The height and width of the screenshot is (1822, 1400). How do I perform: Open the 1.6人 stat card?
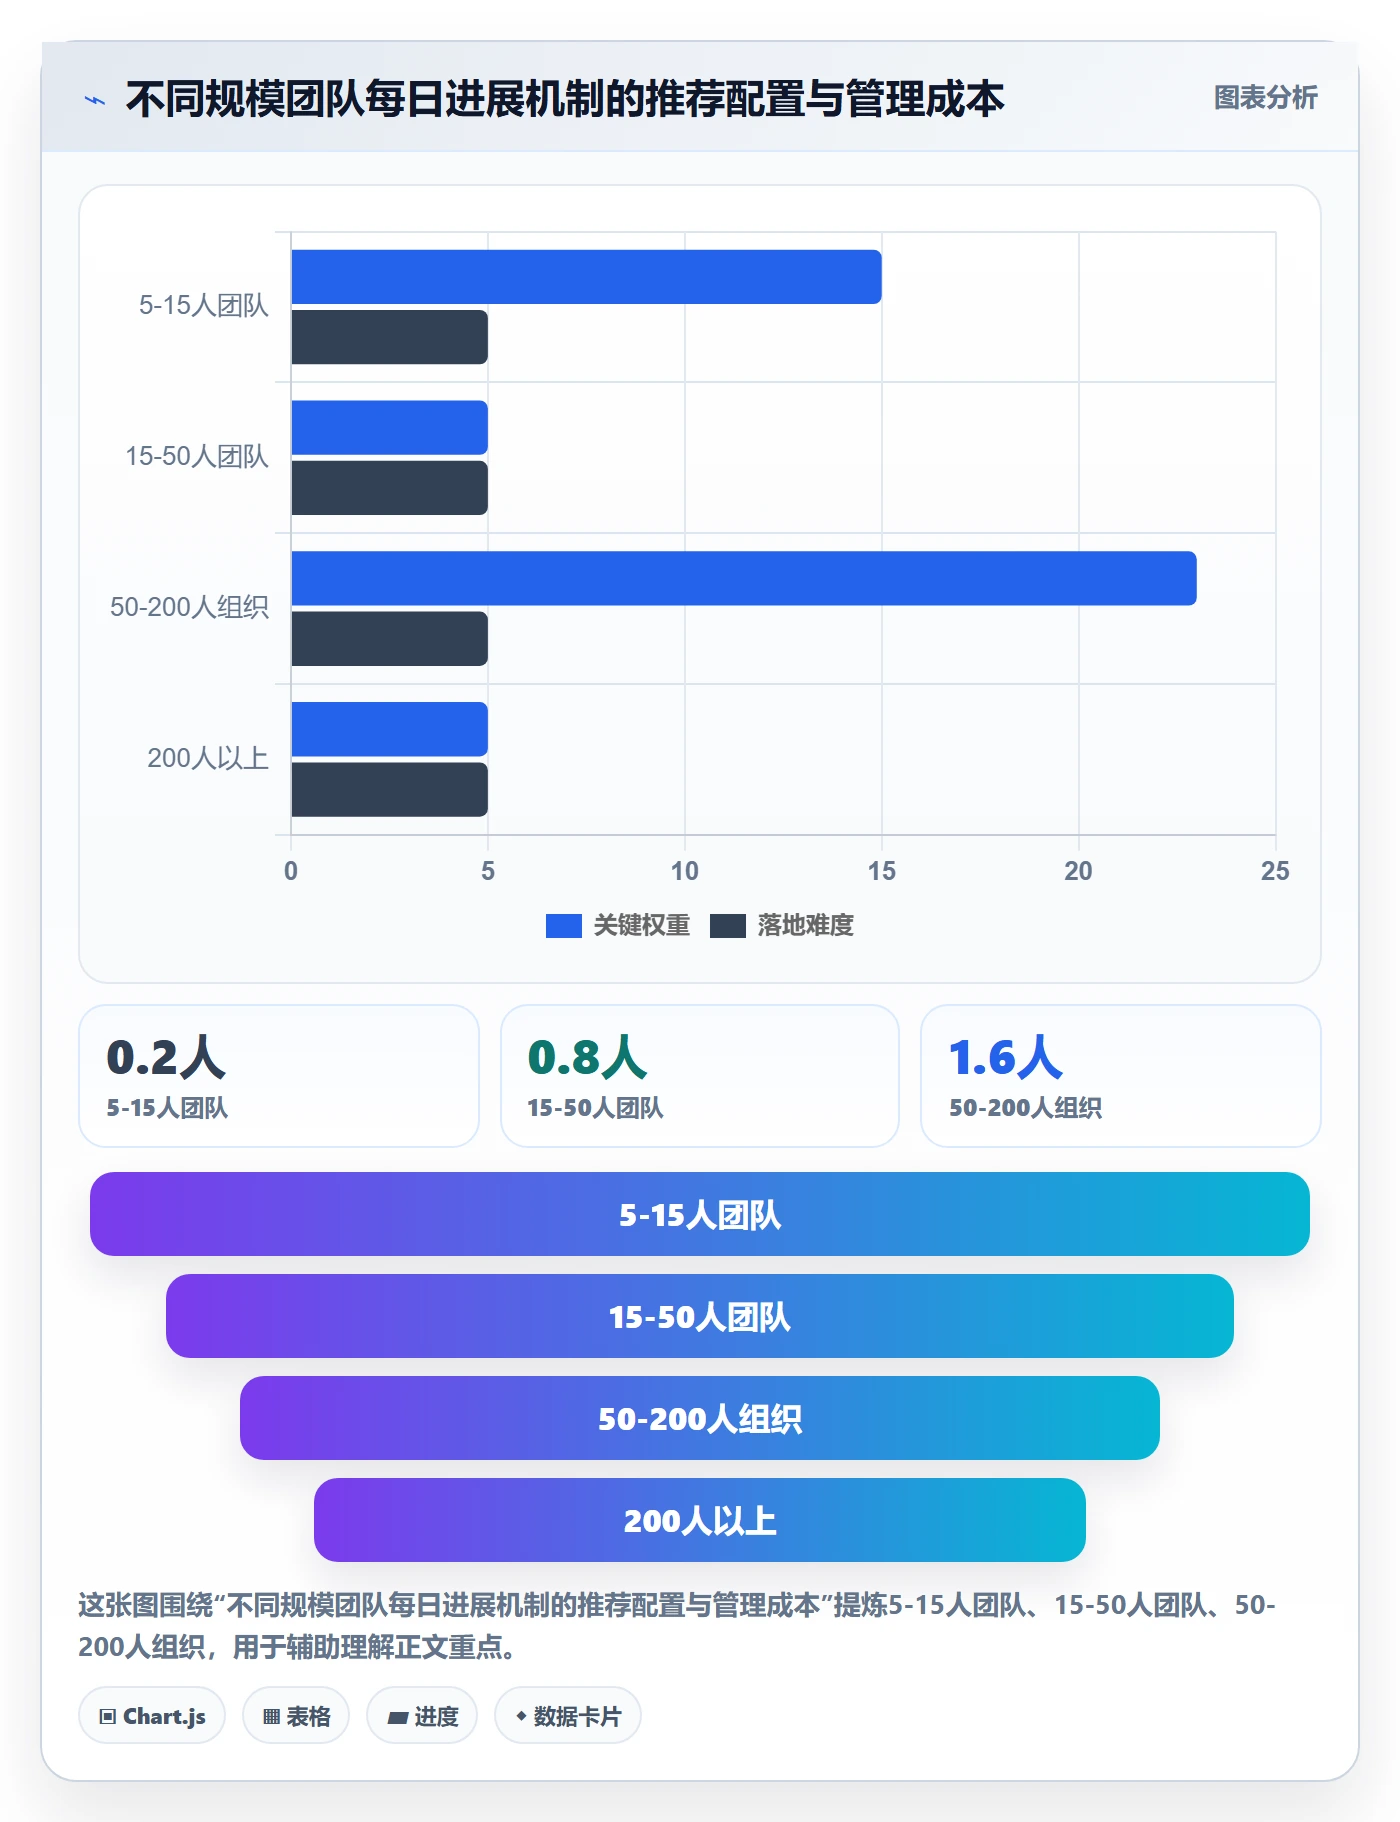tap(1121, 1076)
